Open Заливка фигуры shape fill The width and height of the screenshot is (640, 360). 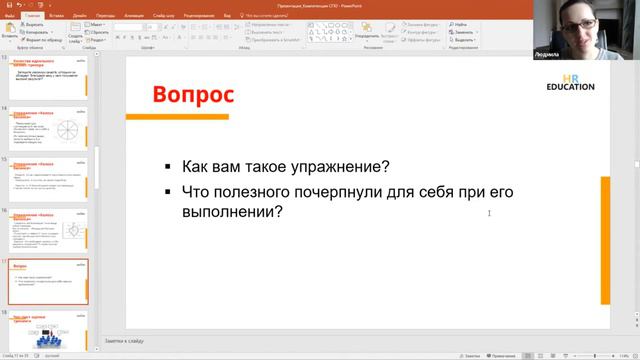pos(420,25)
